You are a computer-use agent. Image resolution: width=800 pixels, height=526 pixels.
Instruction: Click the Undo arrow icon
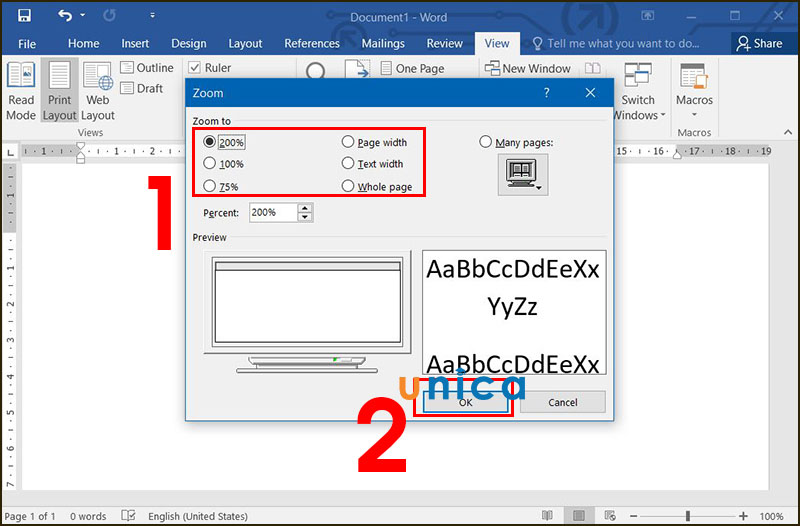pos(65,15)
